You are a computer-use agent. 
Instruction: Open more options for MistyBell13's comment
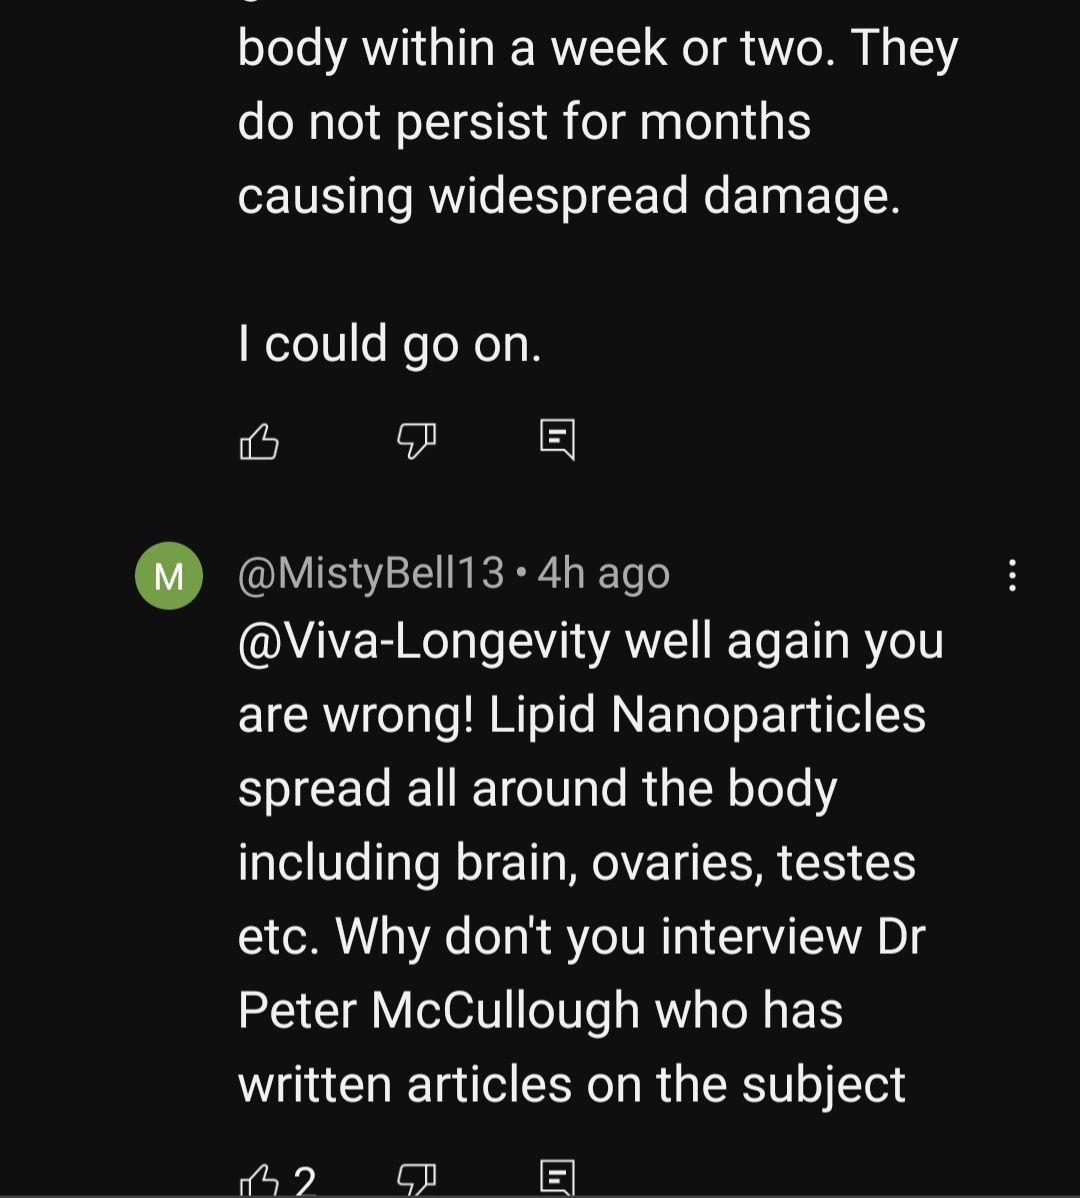click(1012, 576)
